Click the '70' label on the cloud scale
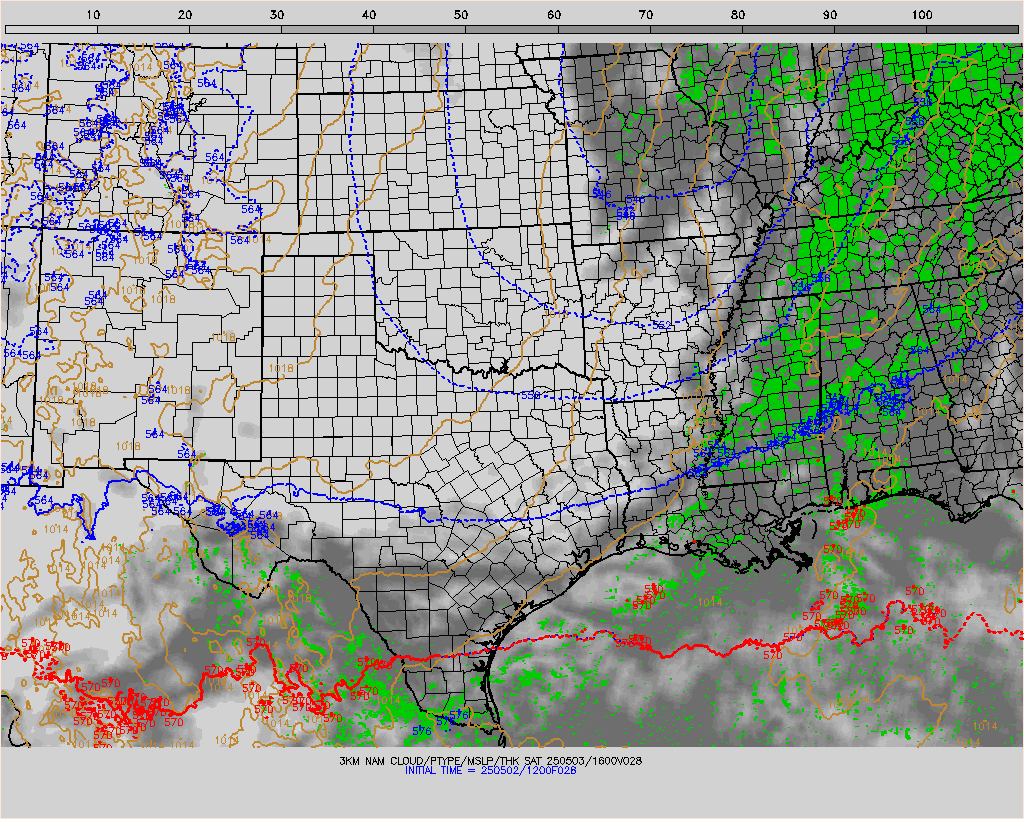This screenshot has height=819, width=1024. [x=646, y=15]
